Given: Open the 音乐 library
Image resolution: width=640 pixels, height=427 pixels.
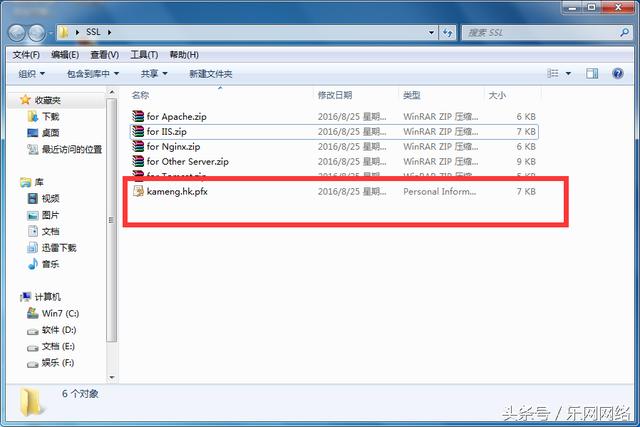Looking at the screenshot, I should 43,264.
